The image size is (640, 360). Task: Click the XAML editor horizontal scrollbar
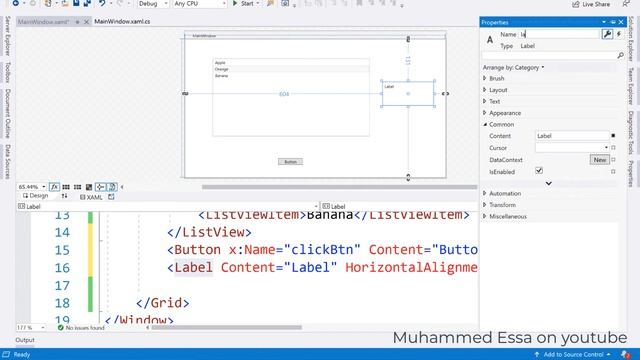[227, 327]
